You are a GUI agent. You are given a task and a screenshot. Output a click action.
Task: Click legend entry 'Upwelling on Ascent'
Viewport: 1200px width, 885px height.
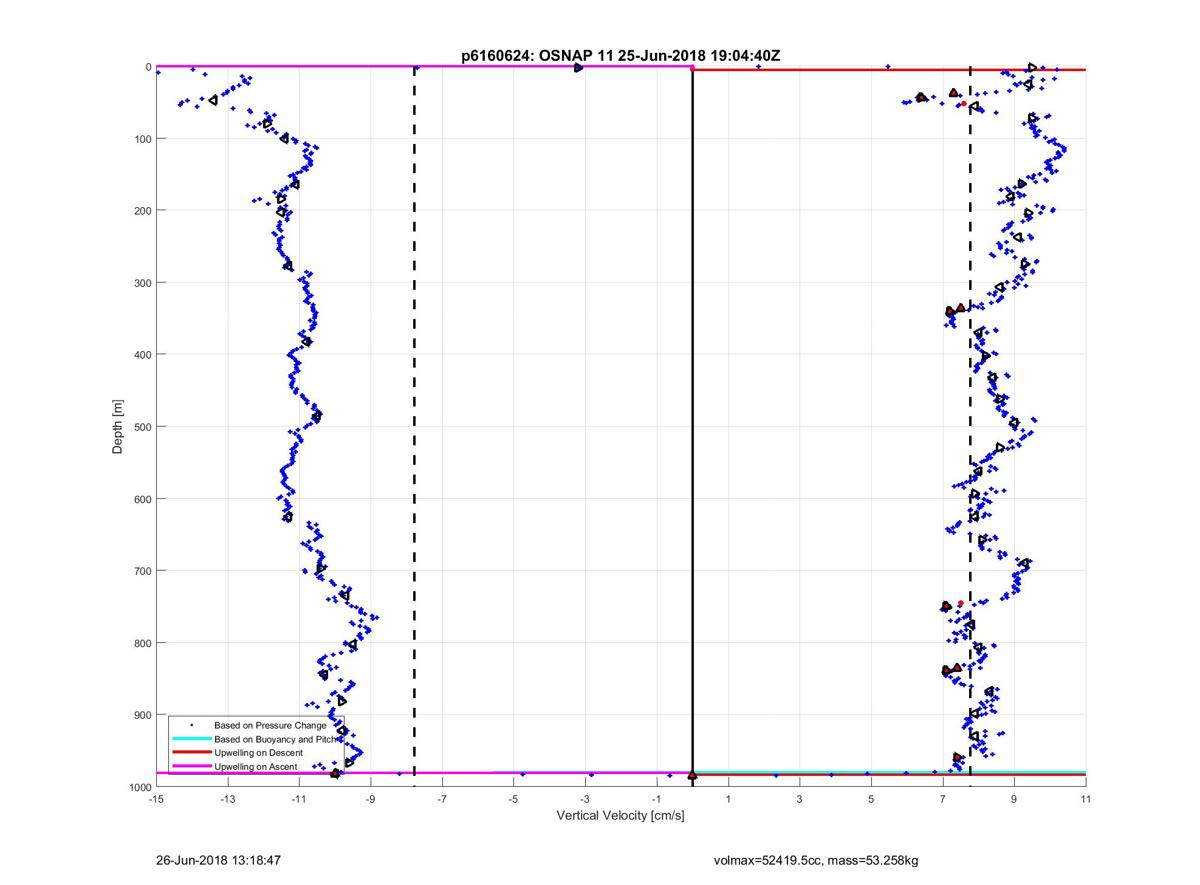(256, 766)
